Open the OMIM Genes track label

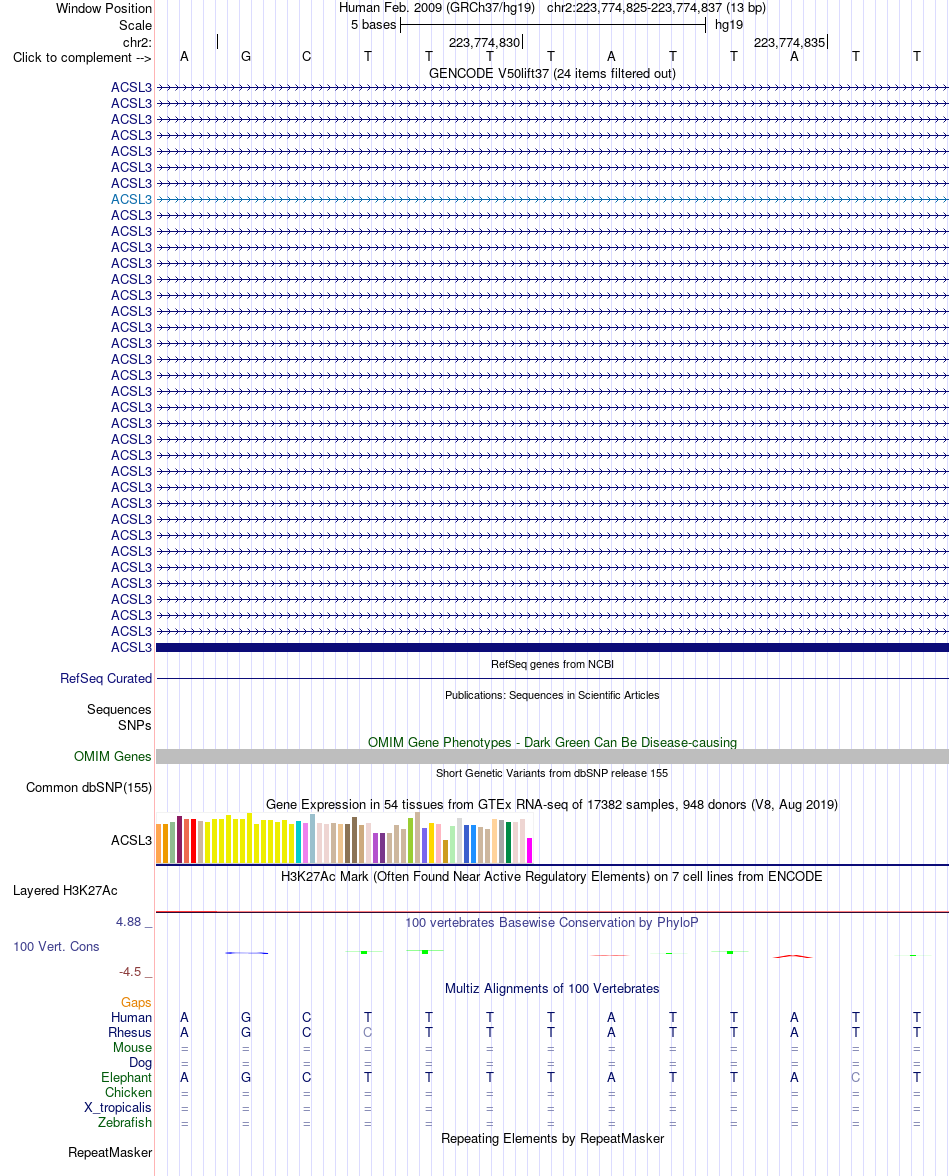112,757
